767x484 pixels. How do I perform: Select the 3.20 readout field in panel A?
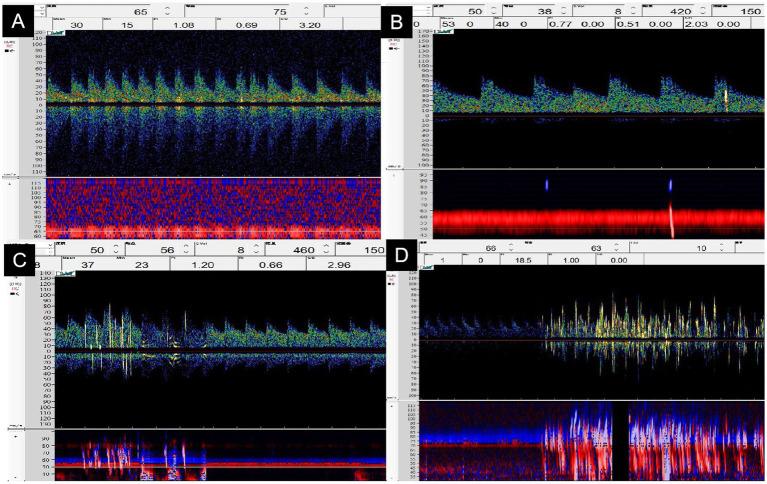(308, 26)
